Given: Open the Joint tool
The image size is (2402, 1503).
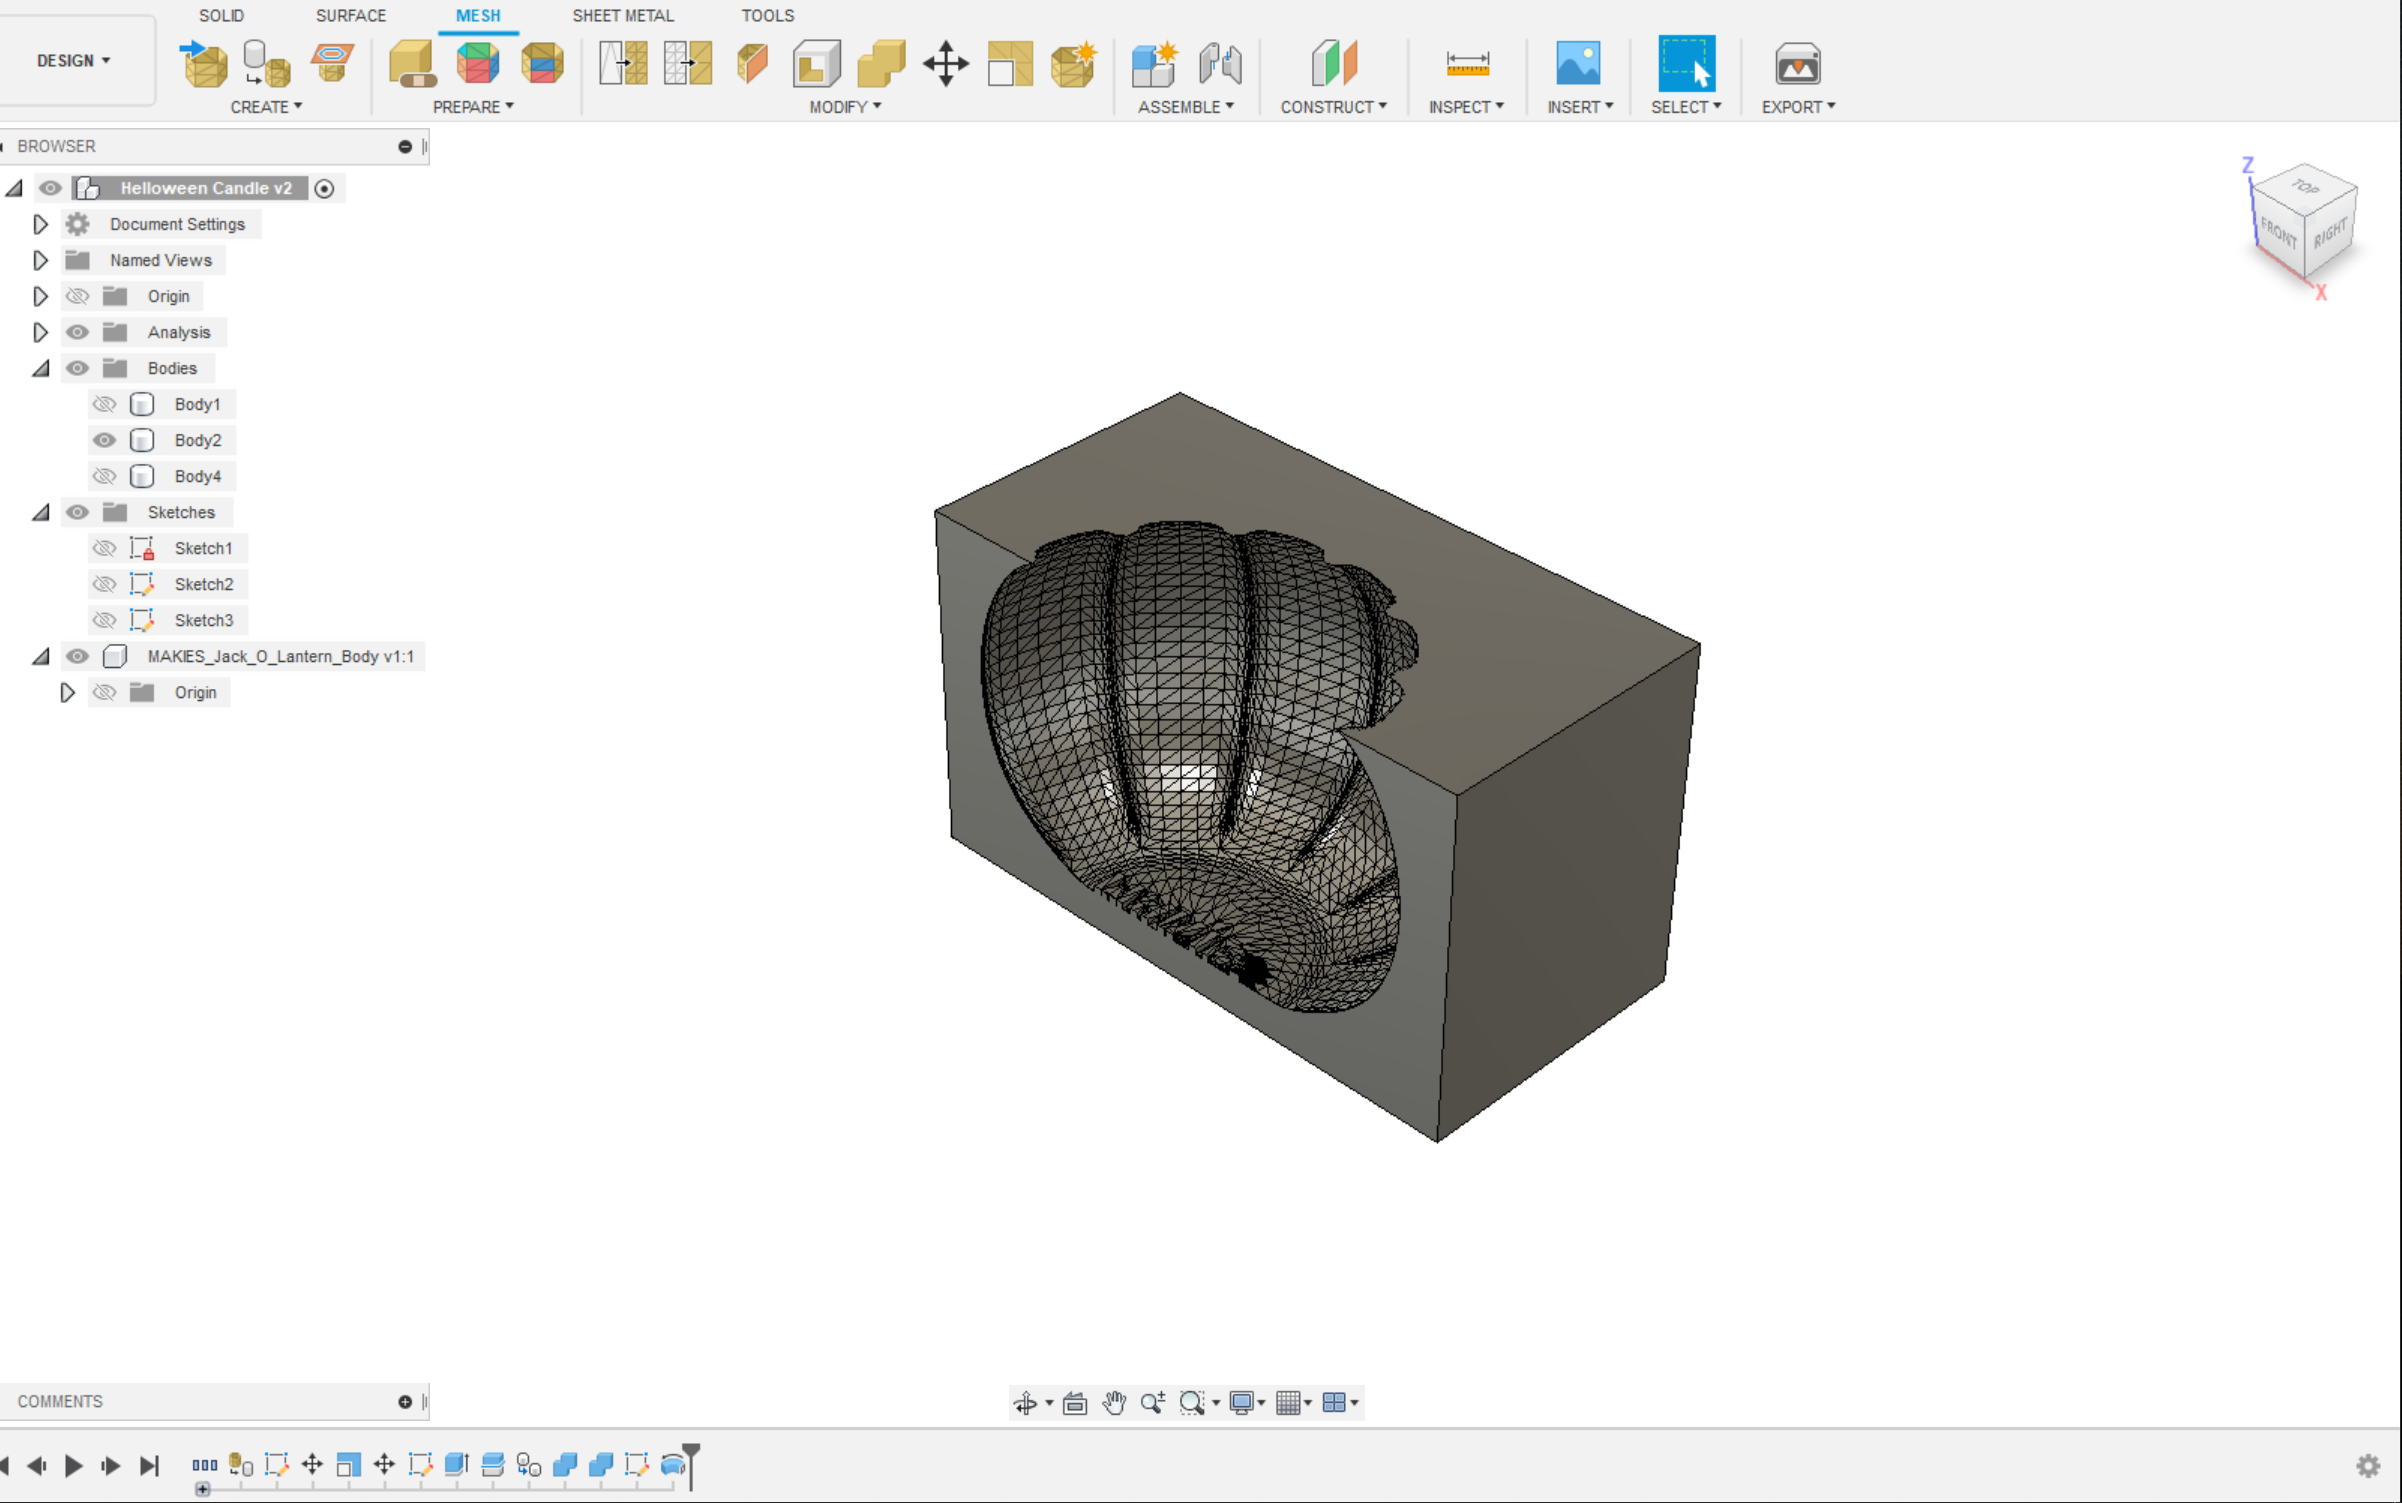Looking at the screenshot, I should (1220, 64).
